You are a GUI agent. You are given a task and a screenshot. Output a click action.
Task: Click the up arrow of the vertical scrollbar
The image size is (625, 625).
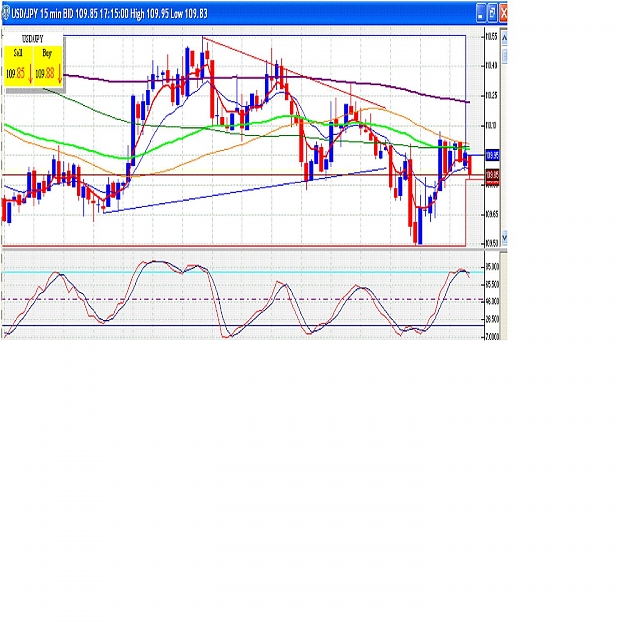(504, 38)
